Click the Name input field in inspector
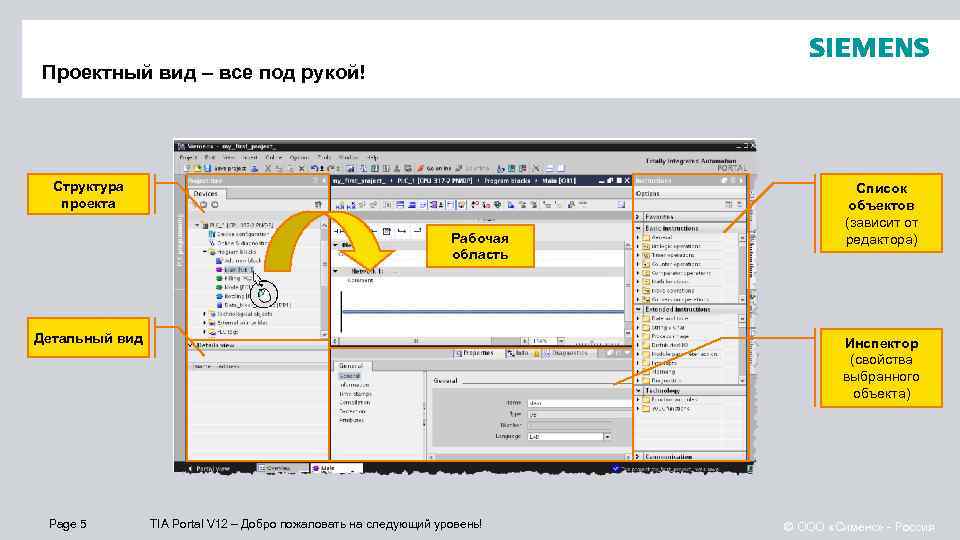This screenshot has width=960, height=540. coord(579,403)
